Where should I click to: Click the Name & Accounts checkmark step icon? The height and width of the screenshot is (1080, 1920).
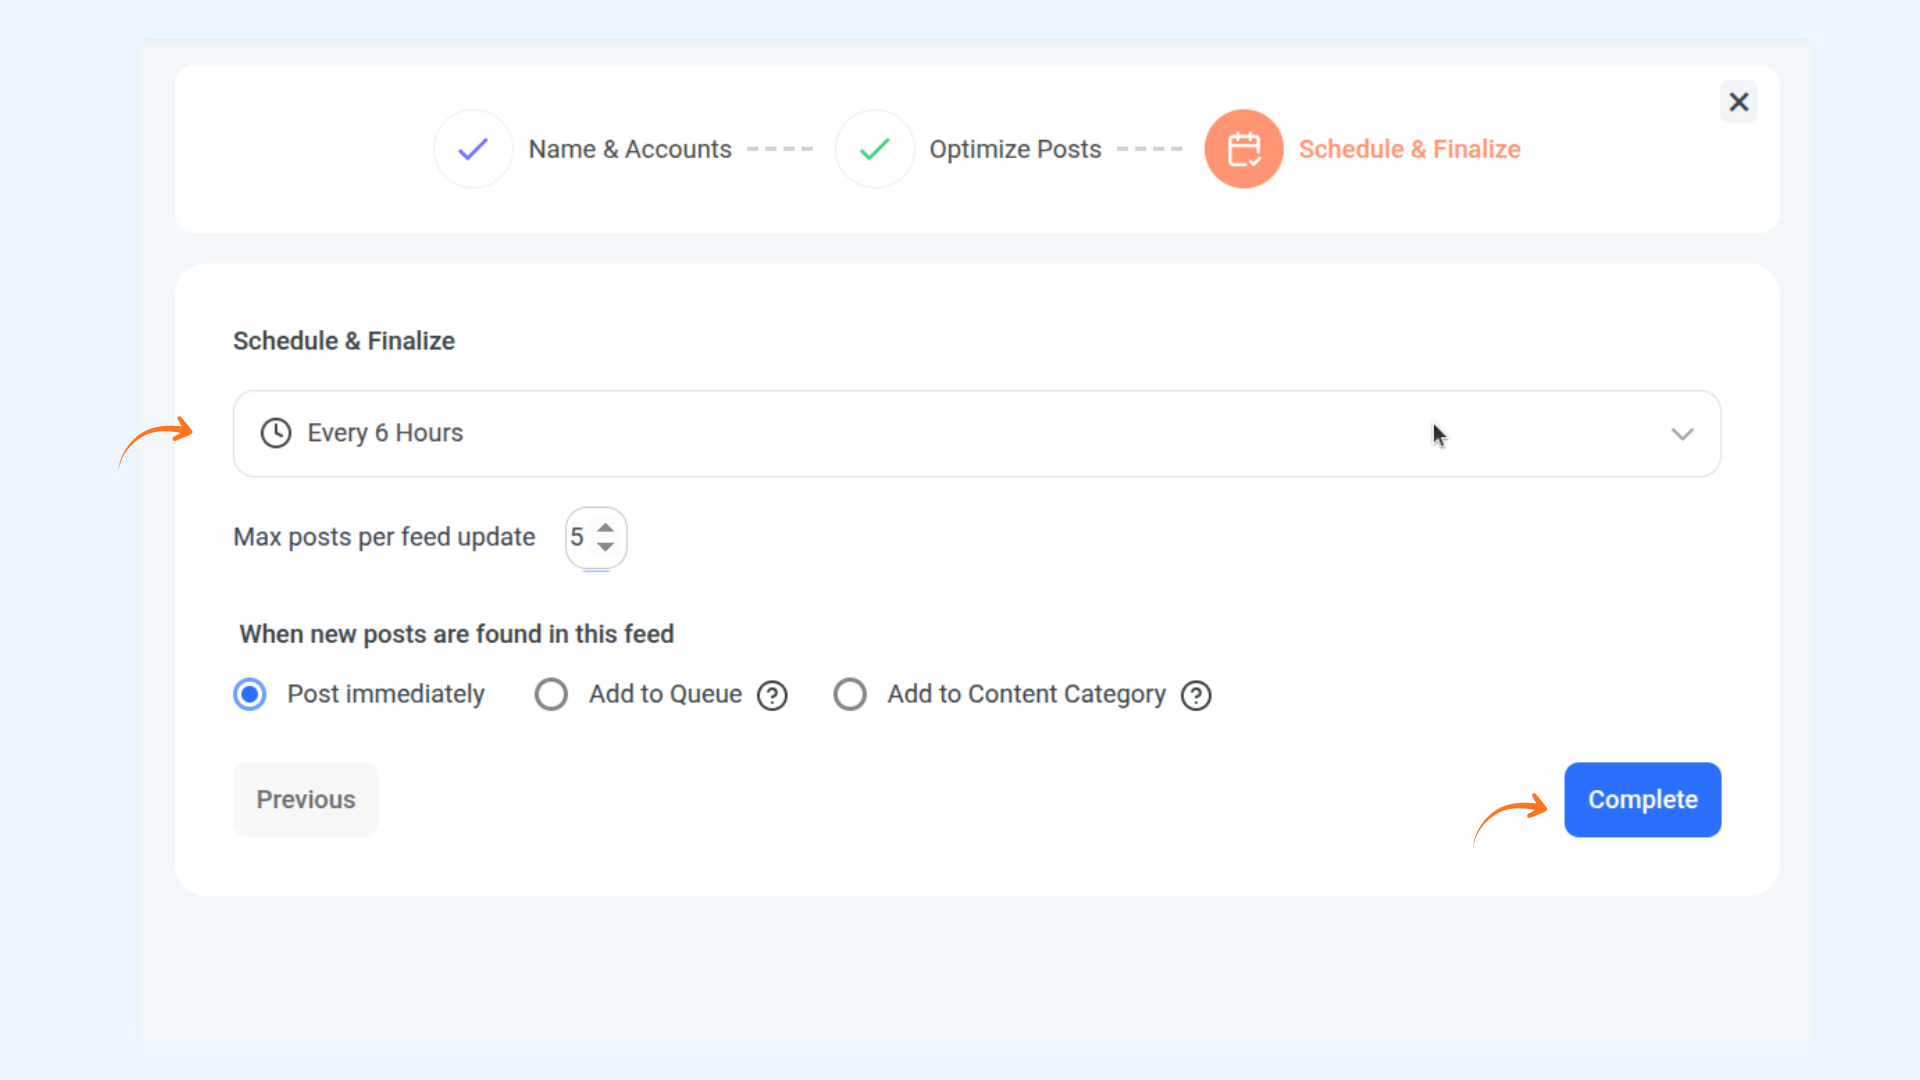click(x=473, y=149)
